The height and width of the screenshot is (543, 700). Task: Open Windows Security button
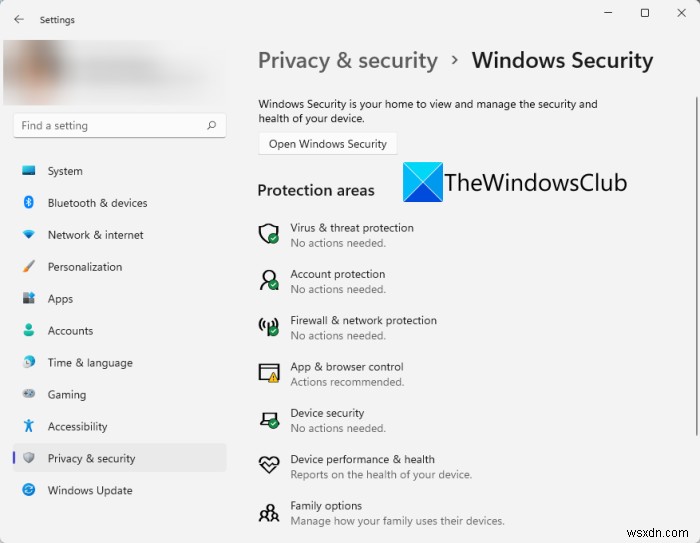(327, 144)
